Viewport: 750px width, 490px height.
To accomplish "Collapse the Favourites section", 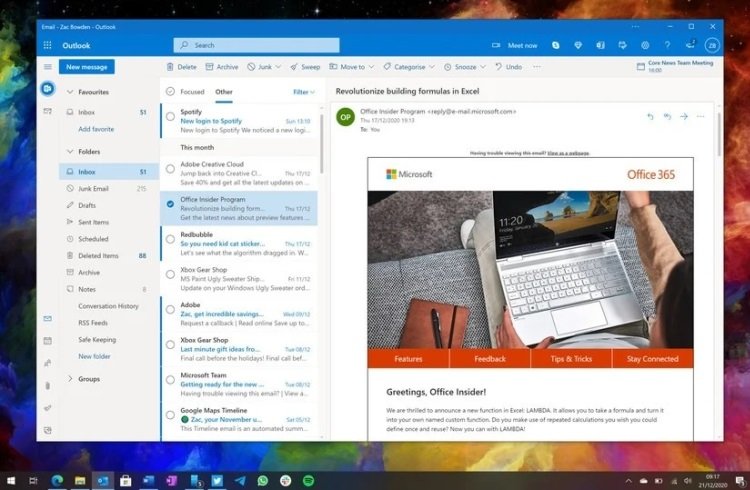I will [x=70, y=91].
